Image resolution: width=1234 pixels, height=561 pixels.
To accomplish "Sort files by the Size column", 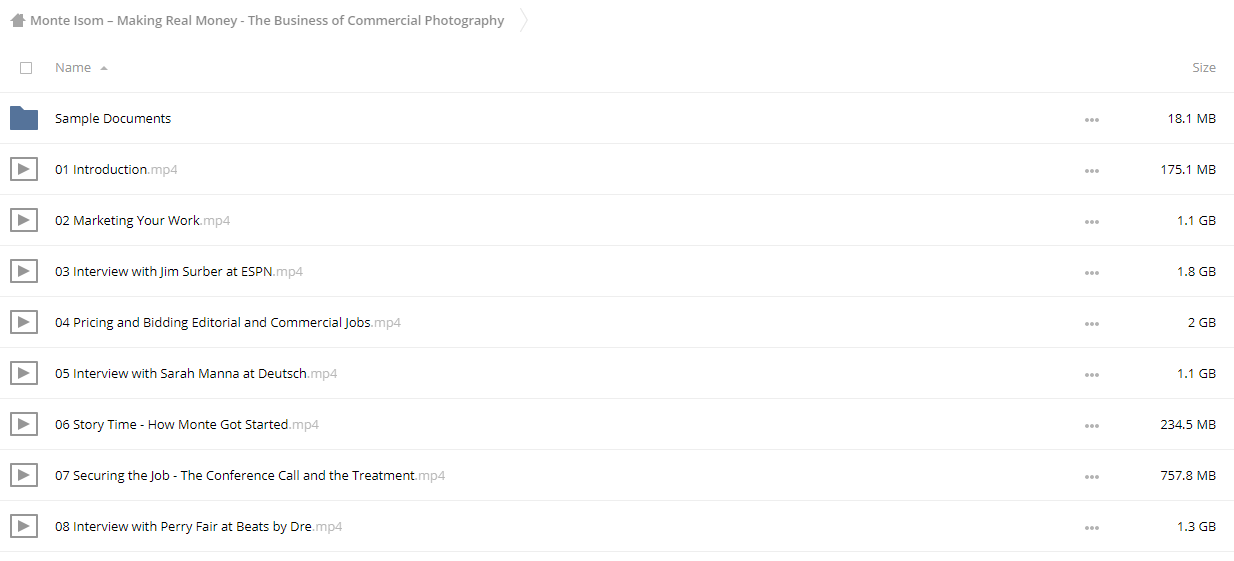I will pyautogui.click(x=1204, y=67).
